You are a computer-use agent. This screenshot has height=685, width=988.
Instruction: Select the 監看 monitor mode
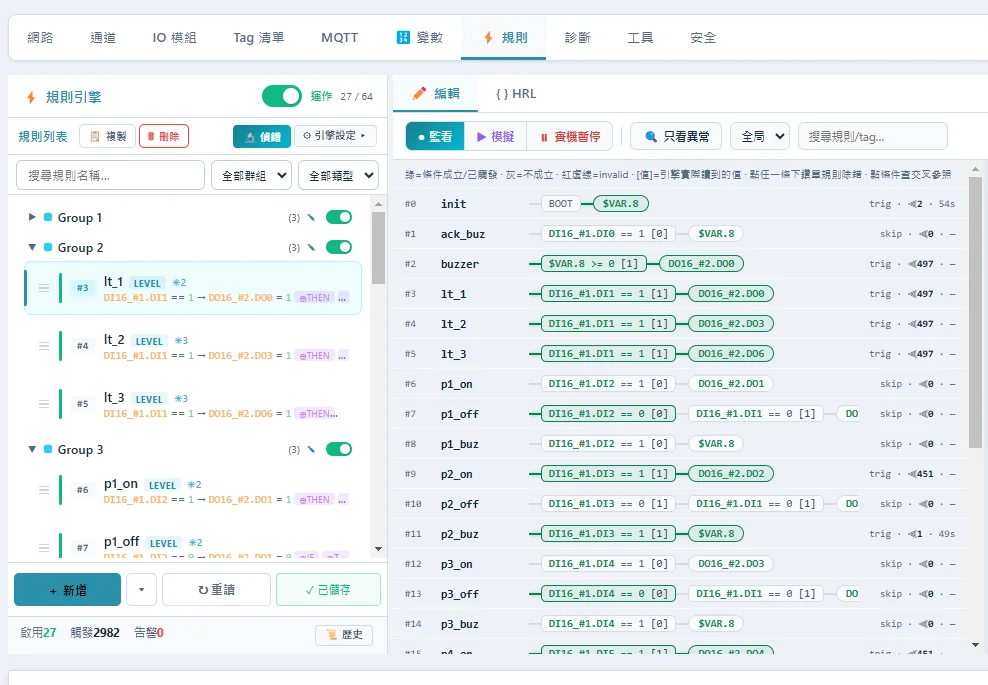[x=435, y=136]
